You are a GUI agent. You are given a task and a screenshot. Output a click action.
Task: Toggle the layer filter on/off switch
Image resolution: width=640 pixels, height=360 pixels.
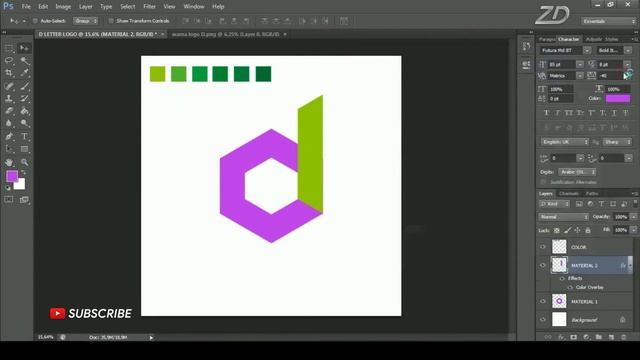coord(635,203)
